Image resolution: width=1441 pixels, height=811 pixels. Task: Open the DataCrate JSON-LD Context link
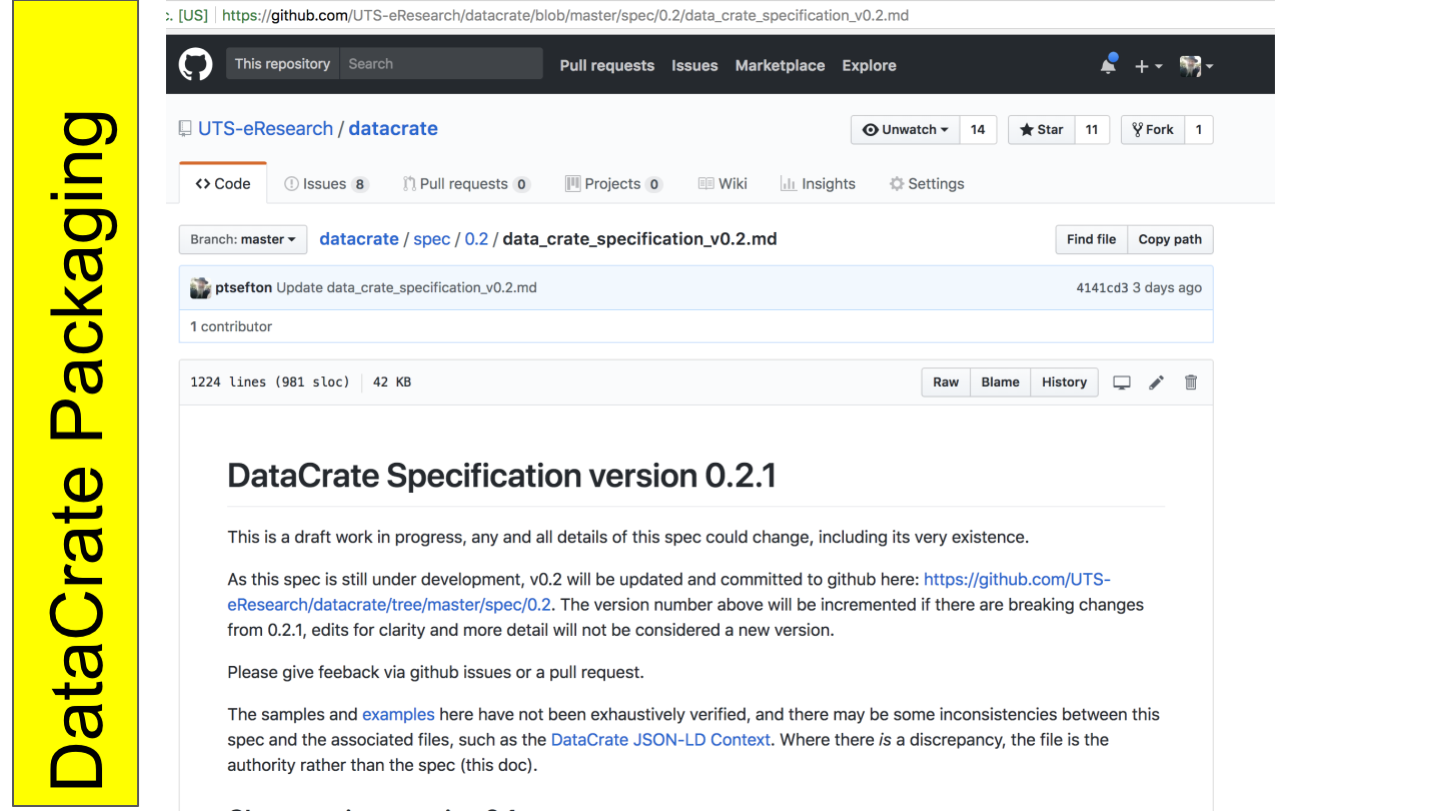tap(661, 740)
